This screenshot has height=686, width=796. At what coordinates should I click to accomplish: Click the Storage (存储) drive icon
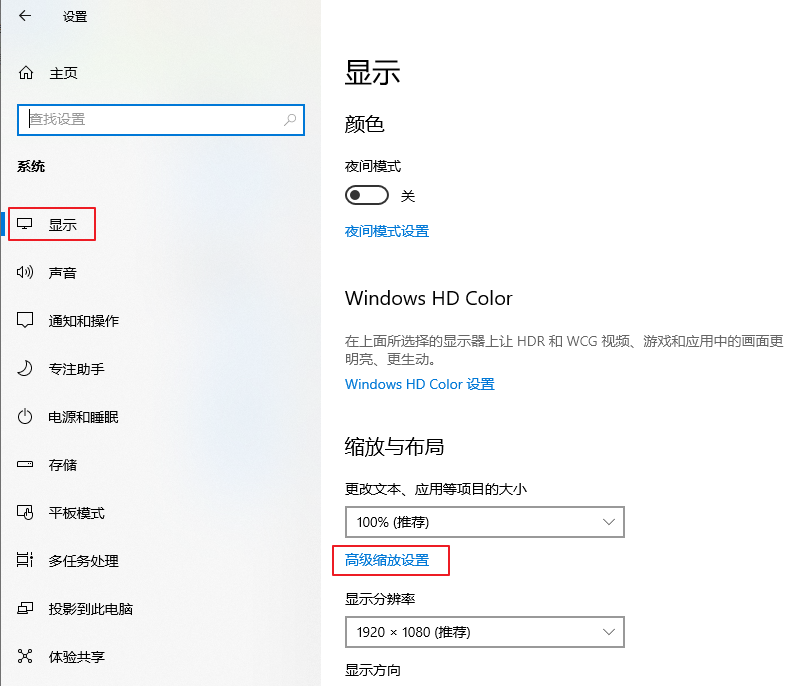(26, 465)
